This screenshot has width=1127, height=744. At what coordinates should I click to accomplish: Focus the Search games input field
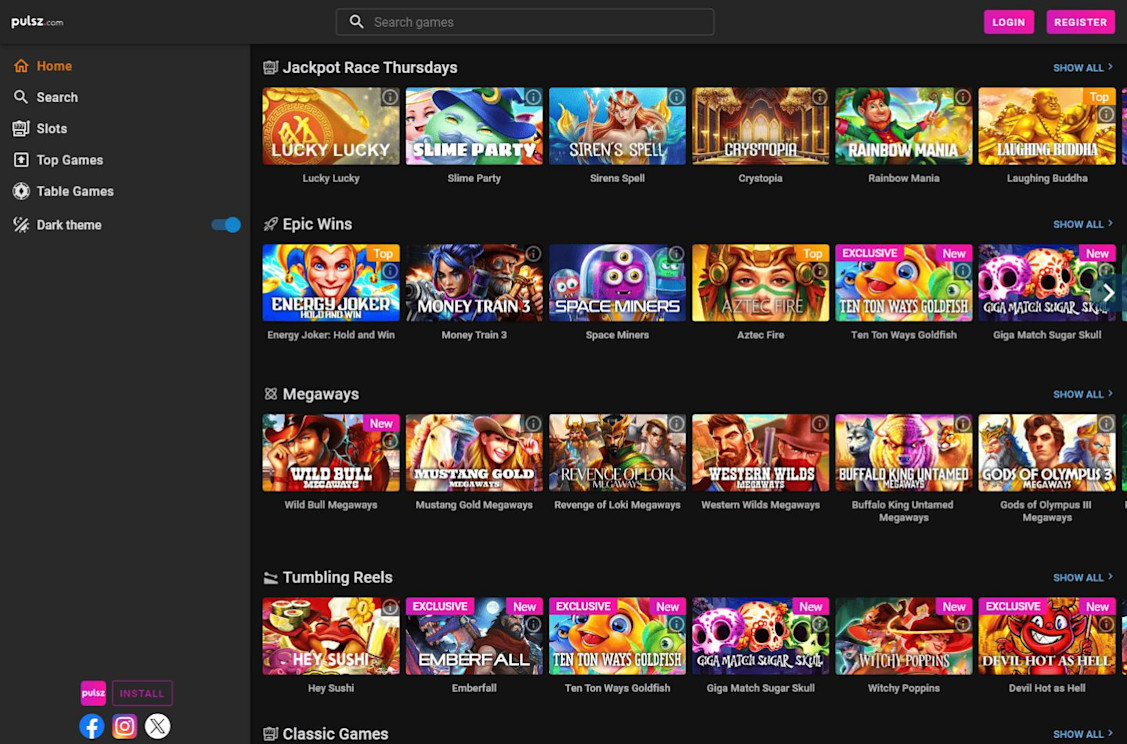click(525, 22)
